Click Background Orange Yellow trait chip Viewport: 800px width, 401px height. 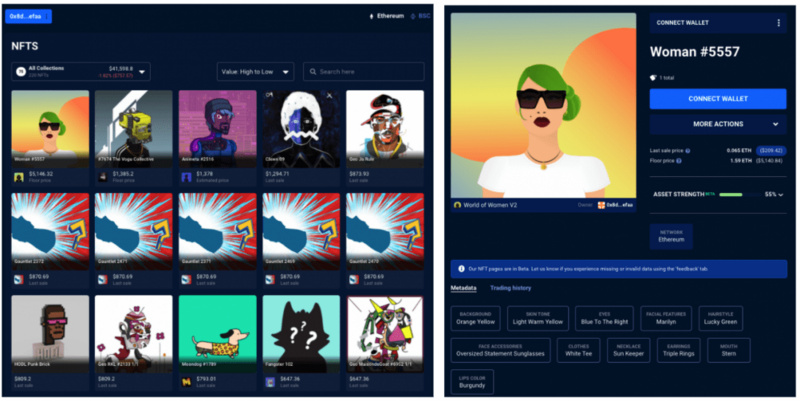(x=476, y=318)
